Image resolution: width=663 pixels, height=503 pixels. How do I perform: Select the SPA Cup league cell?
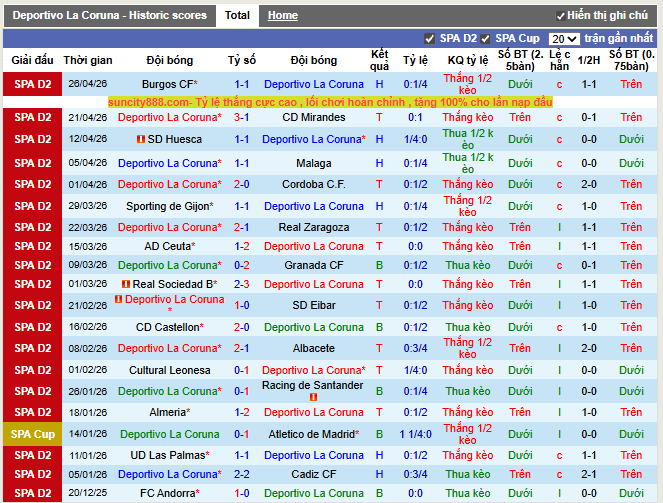(x=33, y=434)
